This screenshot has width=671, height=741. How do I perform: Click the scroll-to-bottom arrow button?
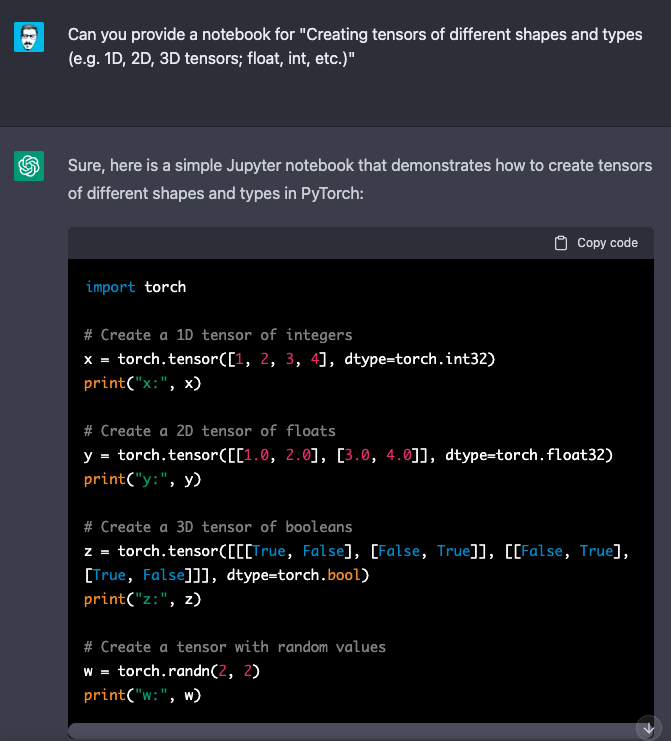coord(648,728)
